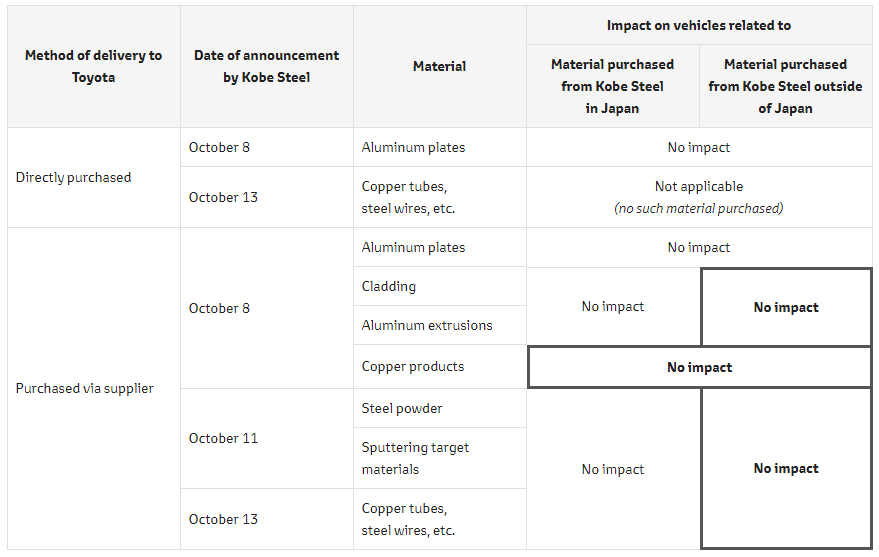Click the "Copper products" material cell
The width and height of the screenshot is (879, 557).
[x=413, y=366]
